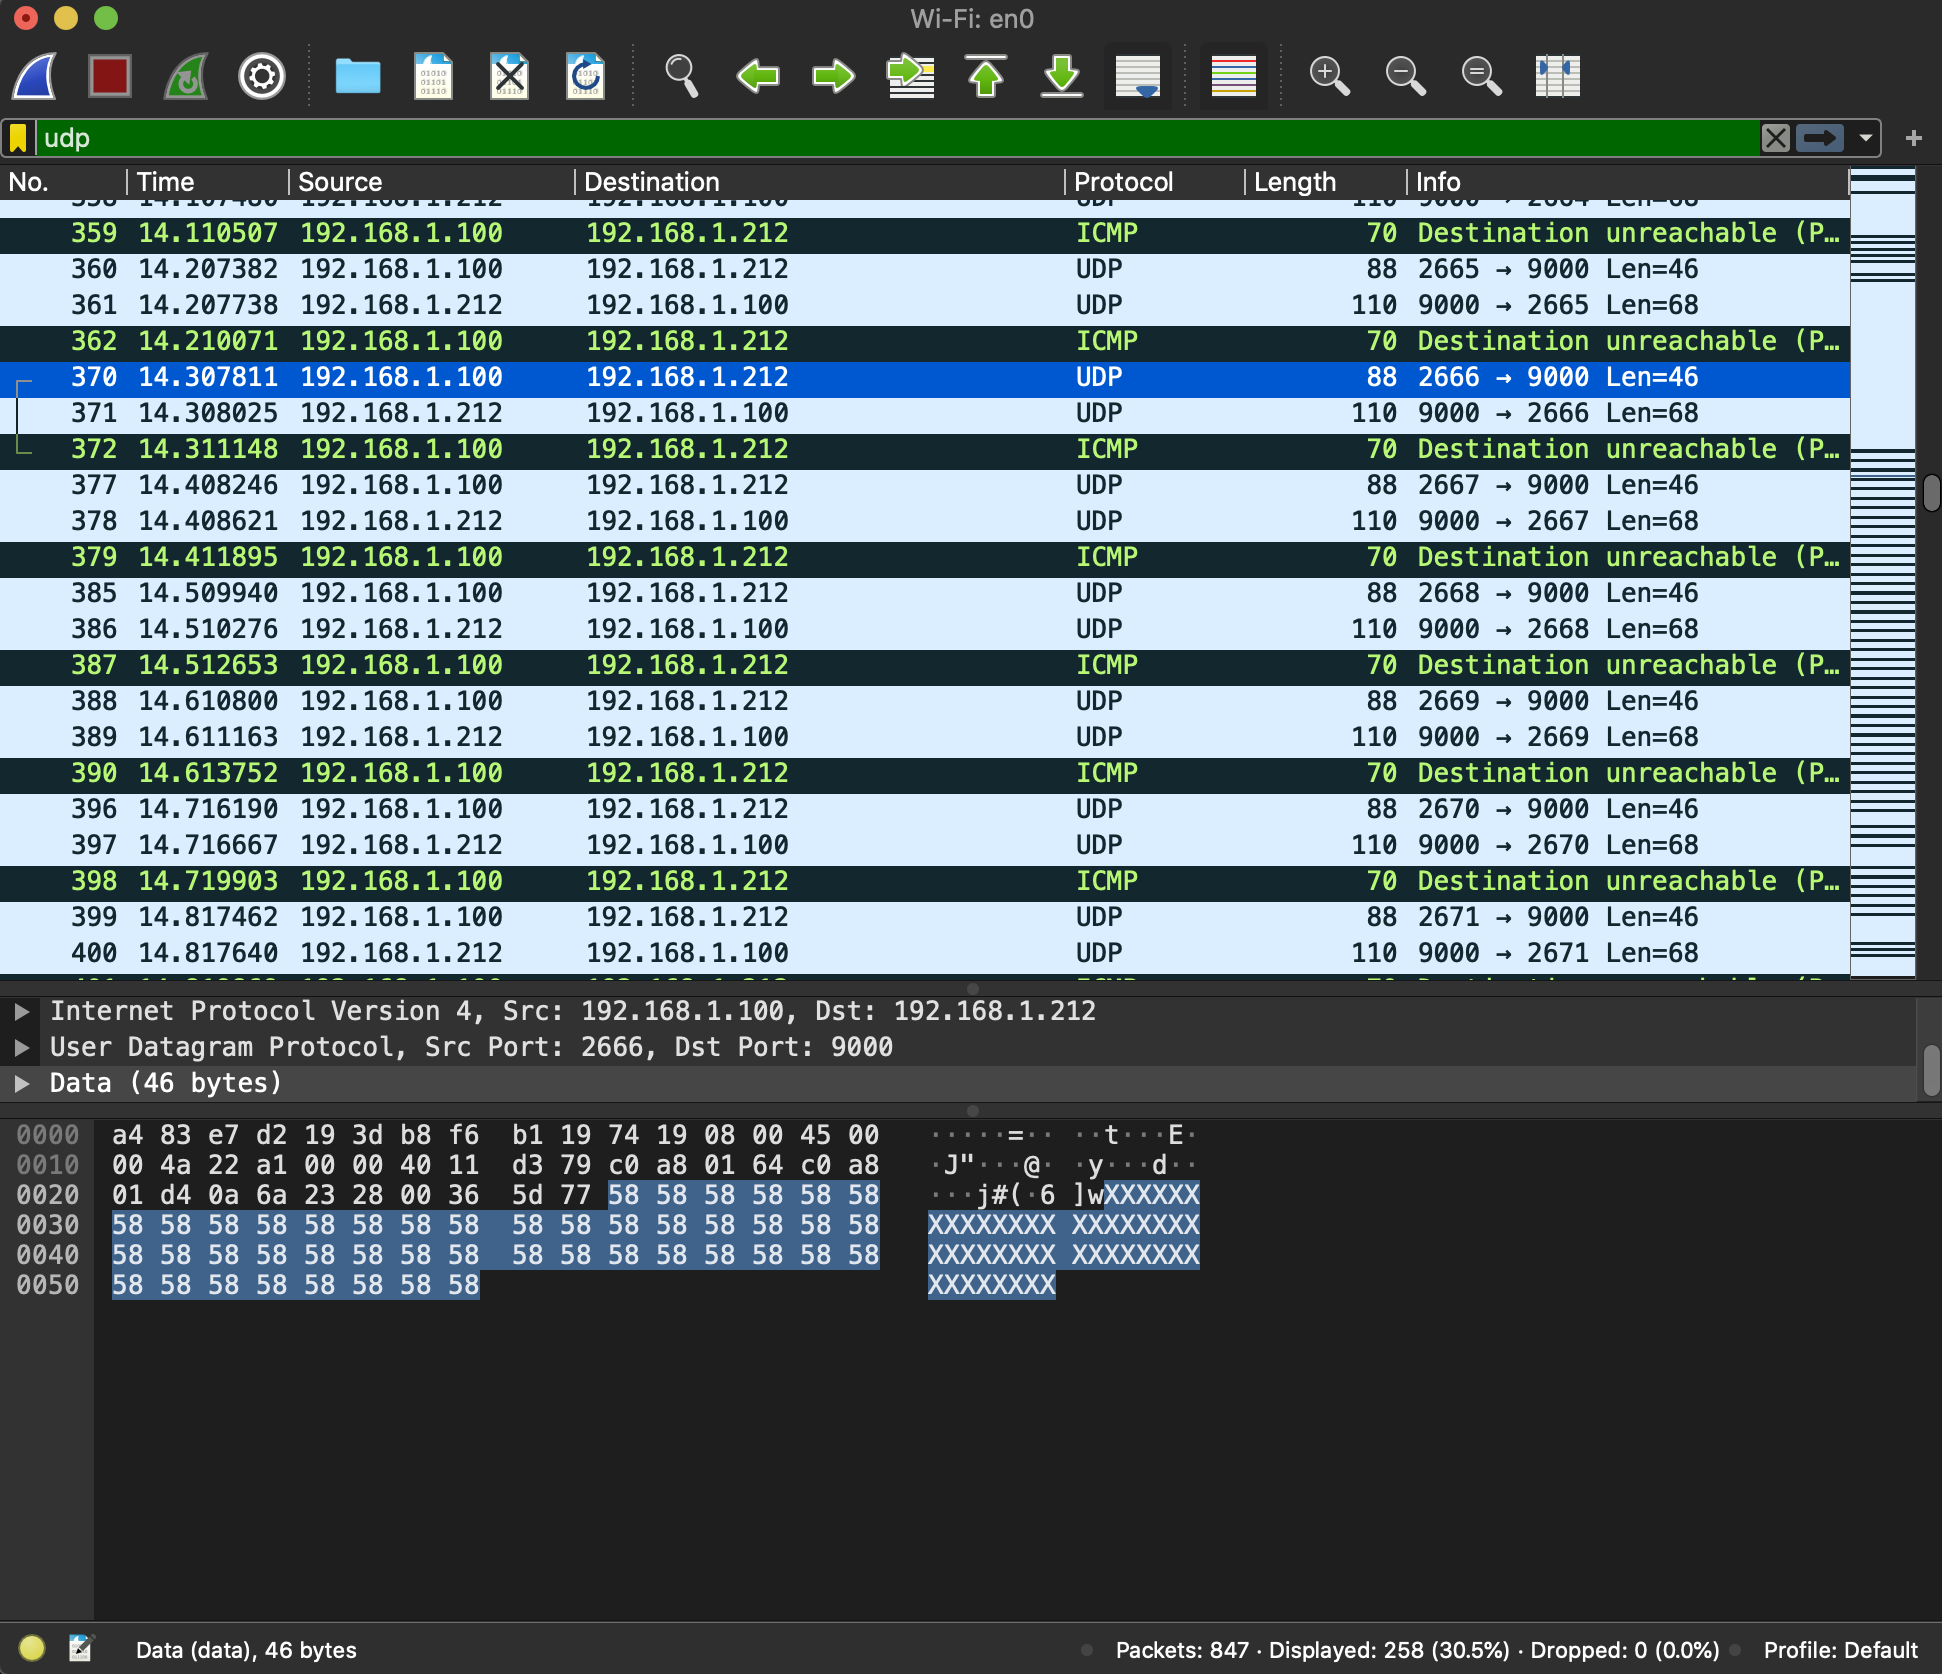The width and height of the screenshot is (1942, 1674).
Task: Jump to the last packet
Action: [1062, 76]
